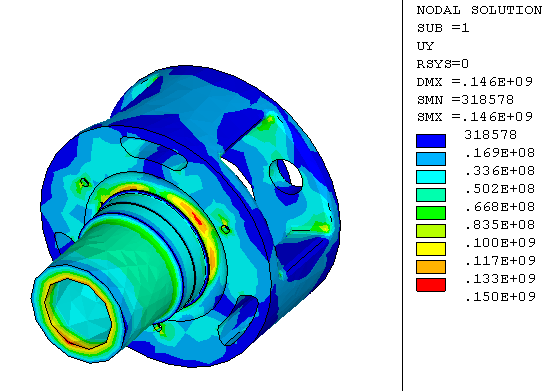The height and width of the screenshot is (391, 554).
Task: Click the legend value .100E+09
Action: 500,243
